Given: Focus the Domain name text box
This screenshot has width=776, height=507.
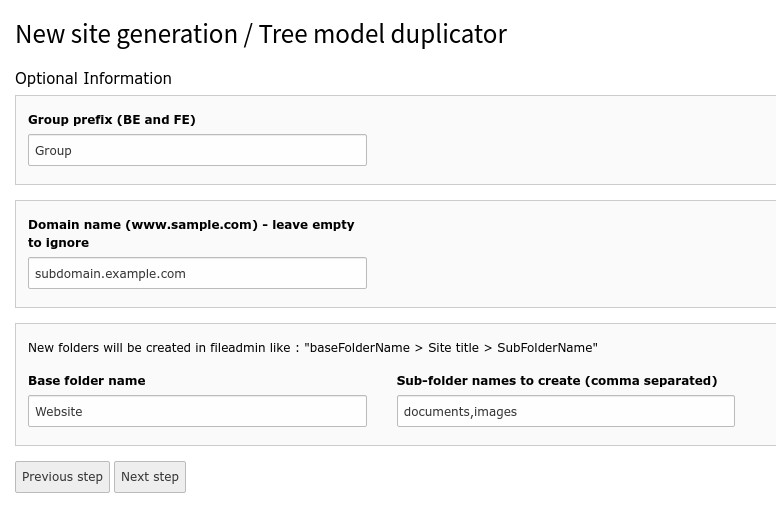Looking at the screenshot, I should click(x=197, y=273).
